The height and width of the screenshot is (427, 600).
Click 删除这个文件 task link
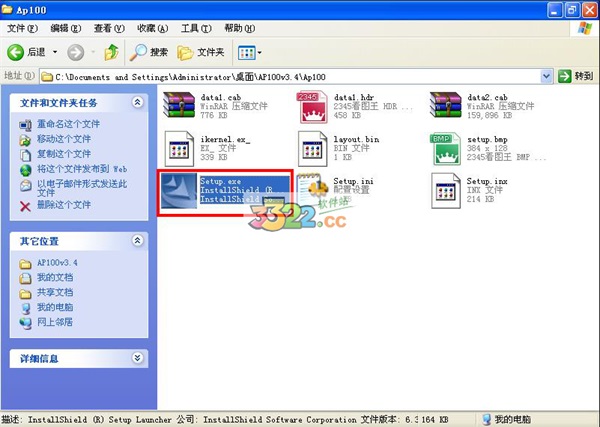tap(64, 205)
